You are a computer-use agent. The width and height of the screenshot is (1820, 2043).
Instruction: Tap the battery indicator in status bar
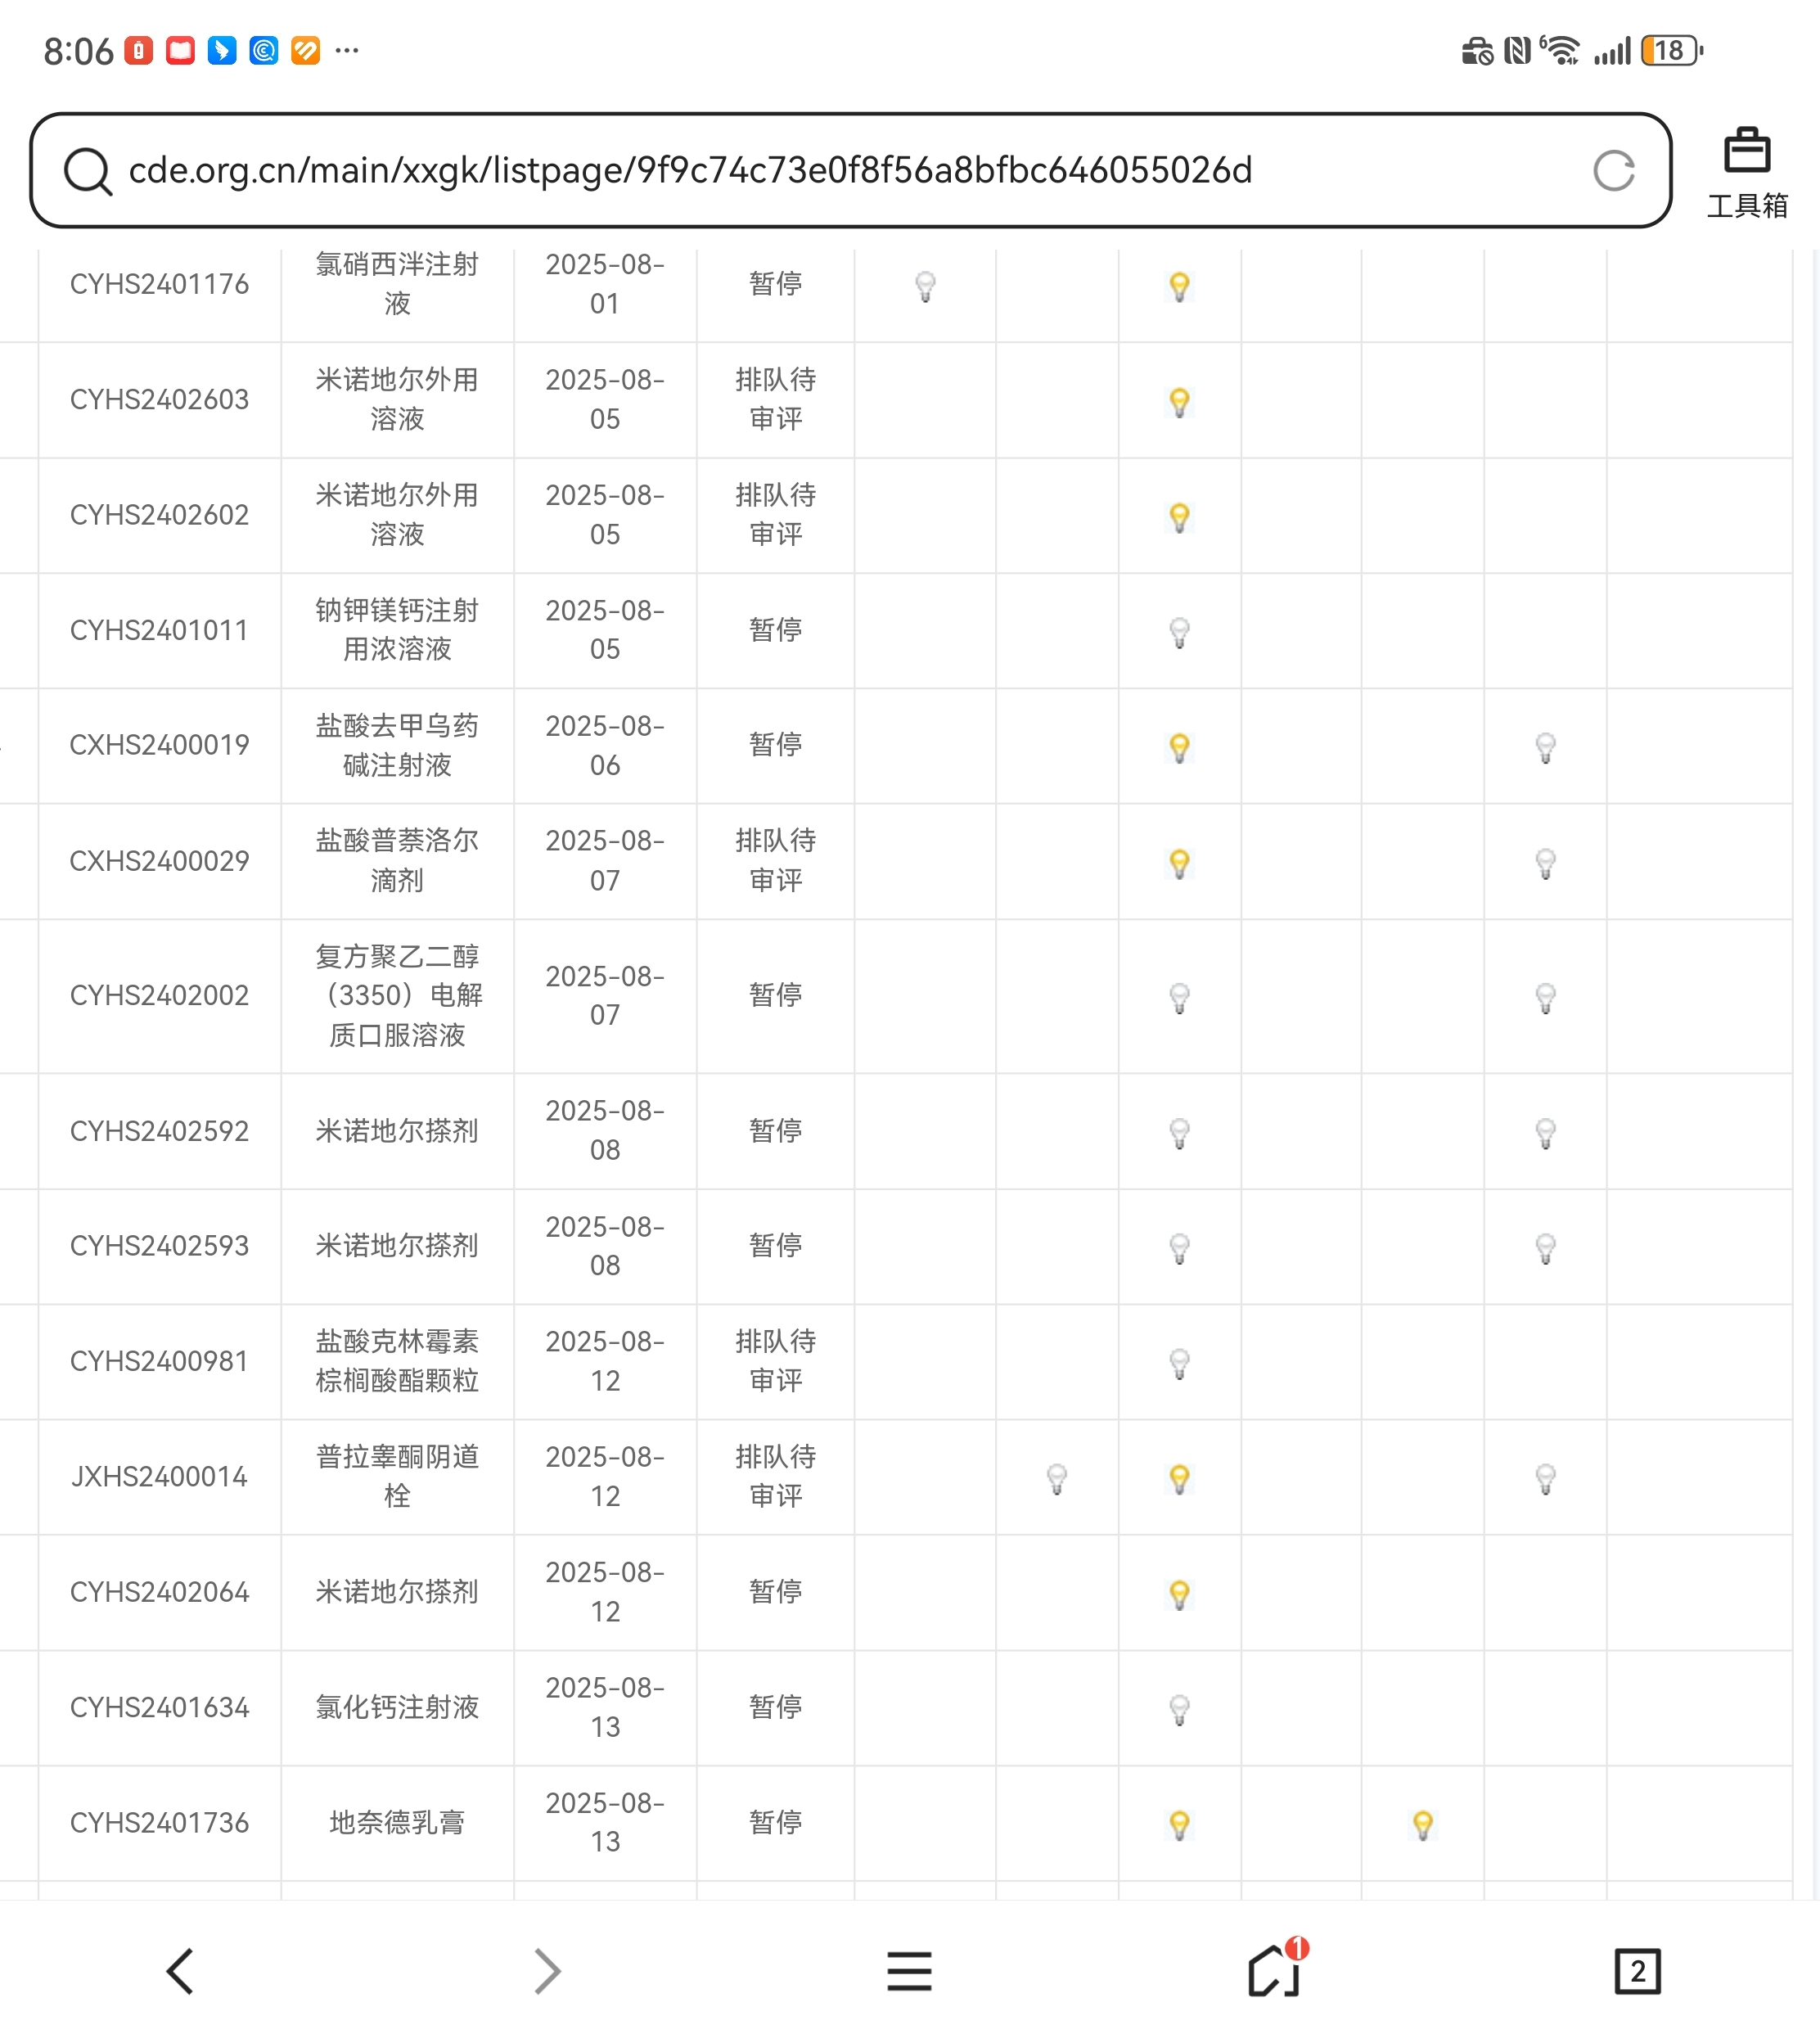click(x=1670, y=51)
